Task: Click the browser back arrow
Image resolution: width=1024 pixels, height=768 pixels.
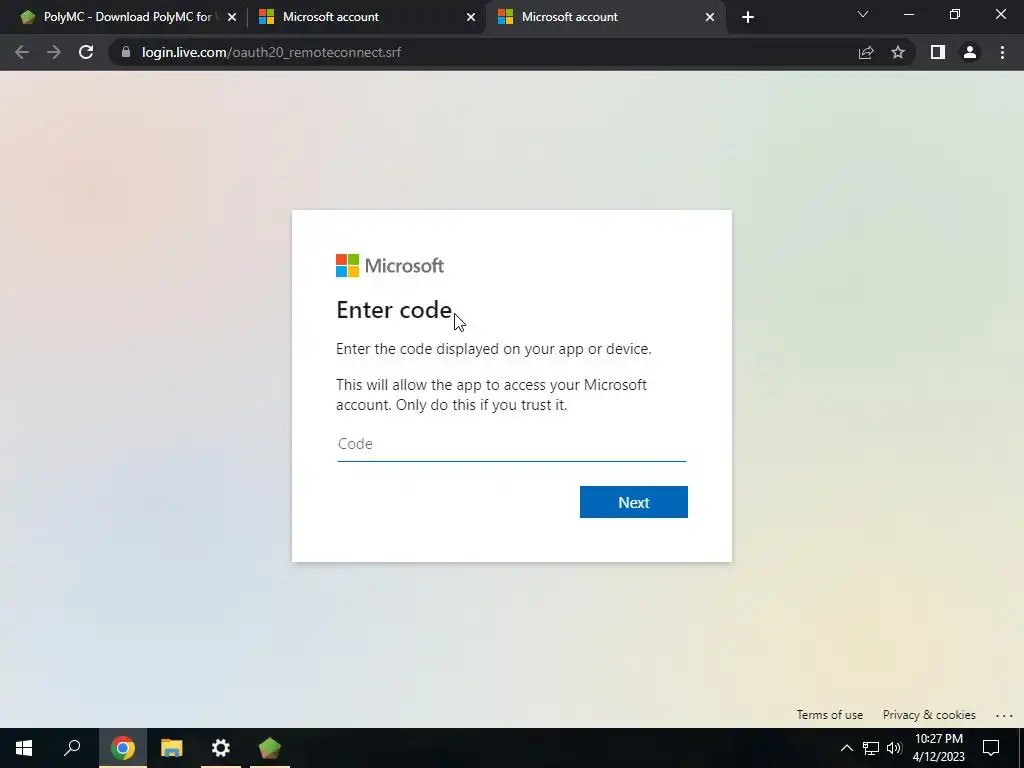Action: 22,52
